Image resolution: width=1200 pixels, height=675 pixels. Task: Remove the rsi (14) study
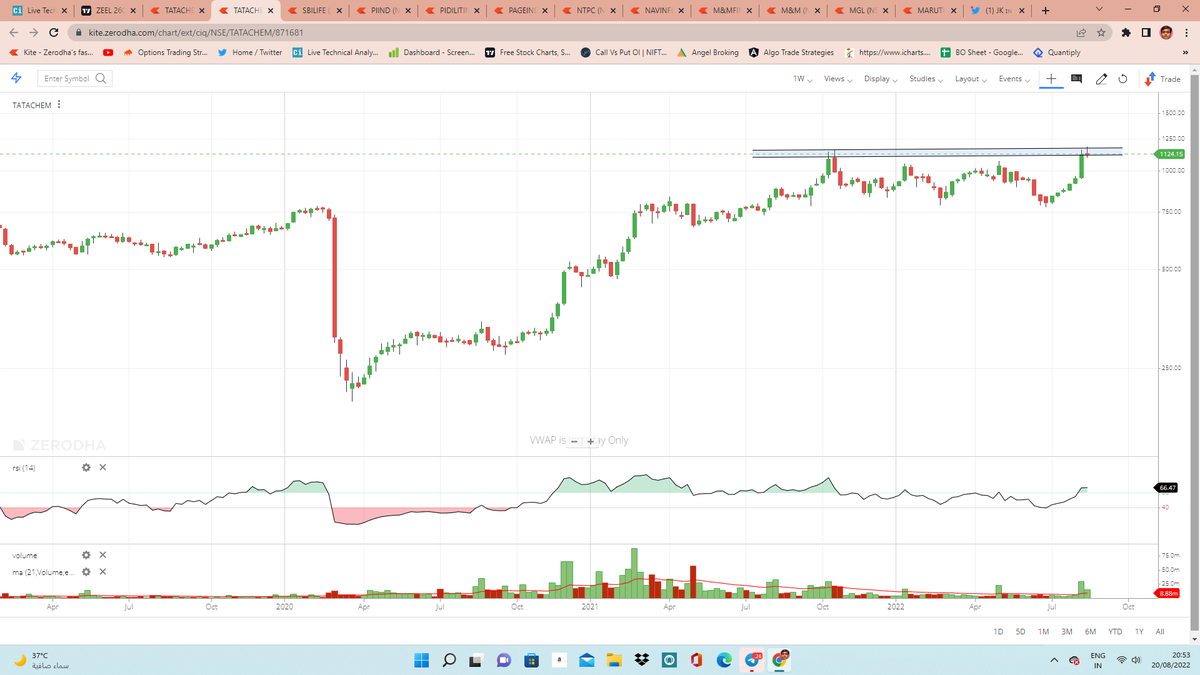click(x=103, y=467)
